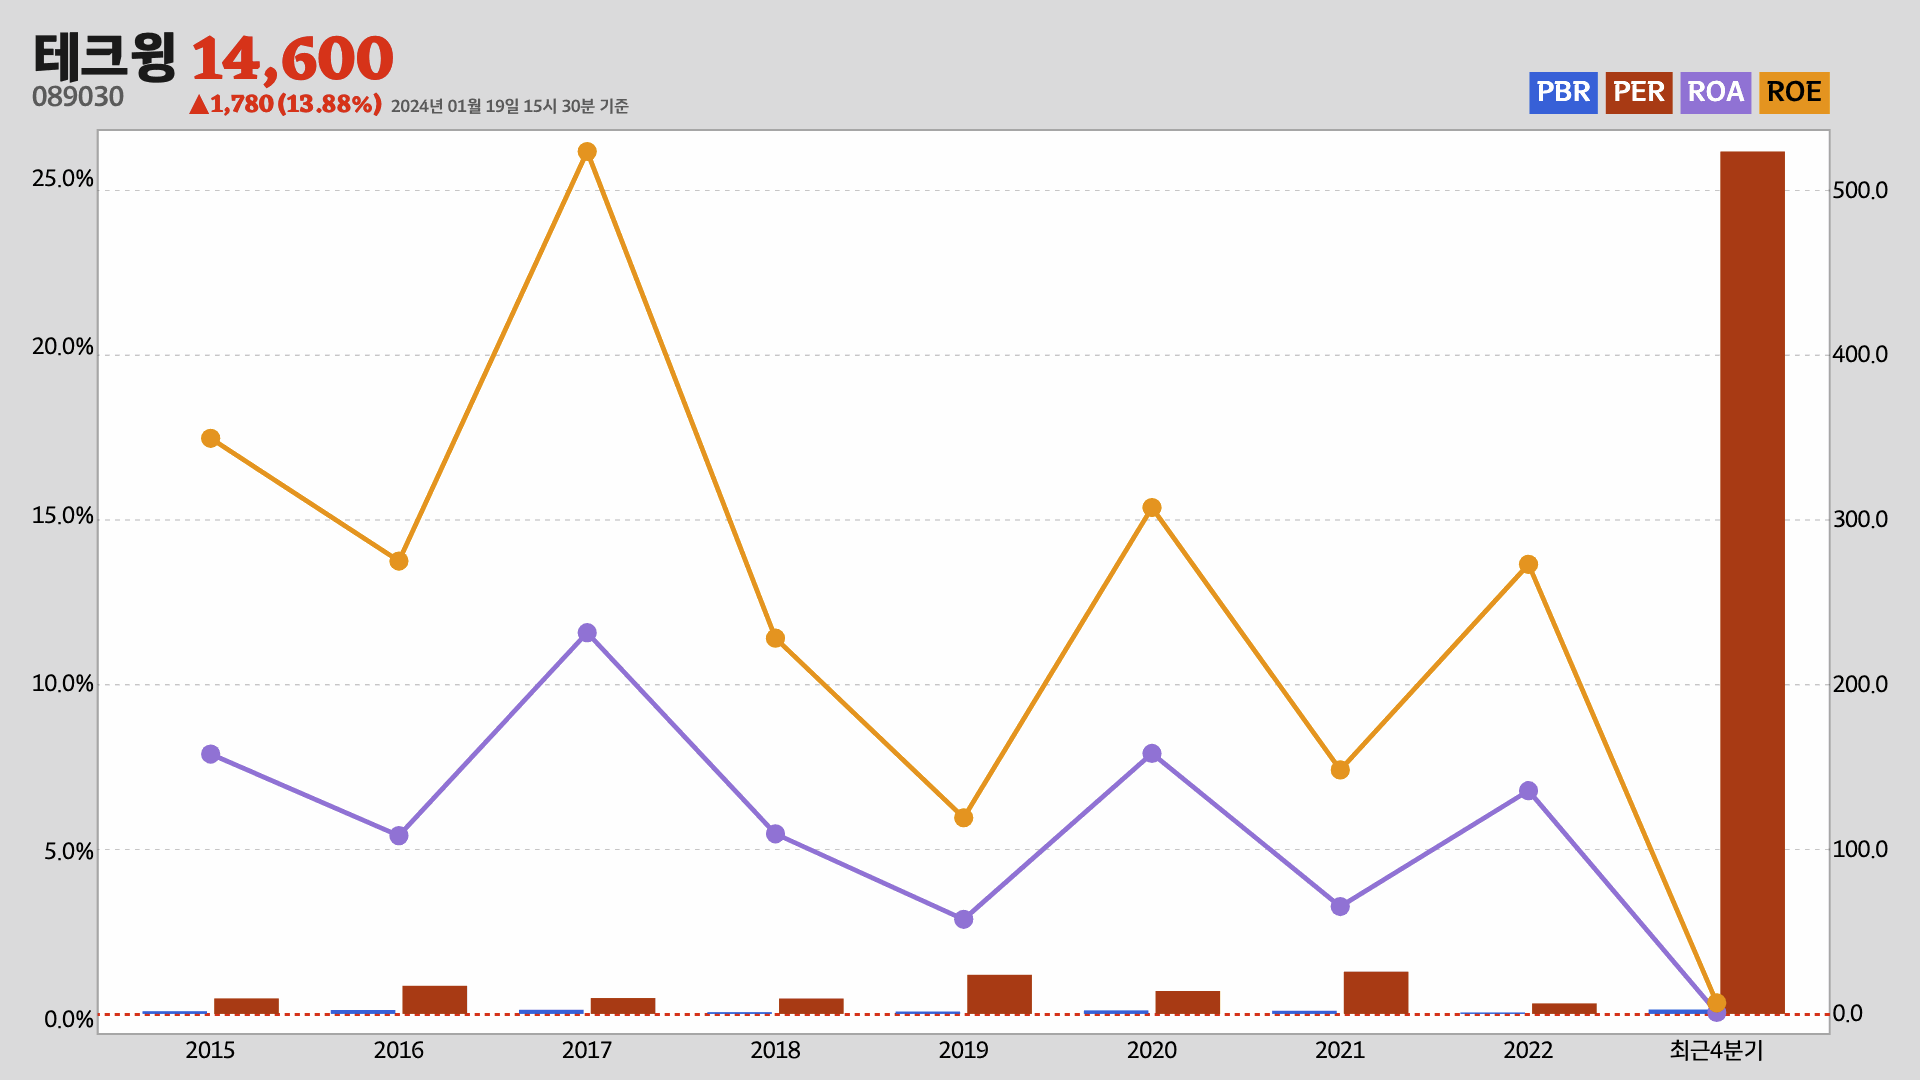Toggle the PBR legend badge
The width and height of the screenshot is (1920, 1080).
click(x=1563, y=92)
